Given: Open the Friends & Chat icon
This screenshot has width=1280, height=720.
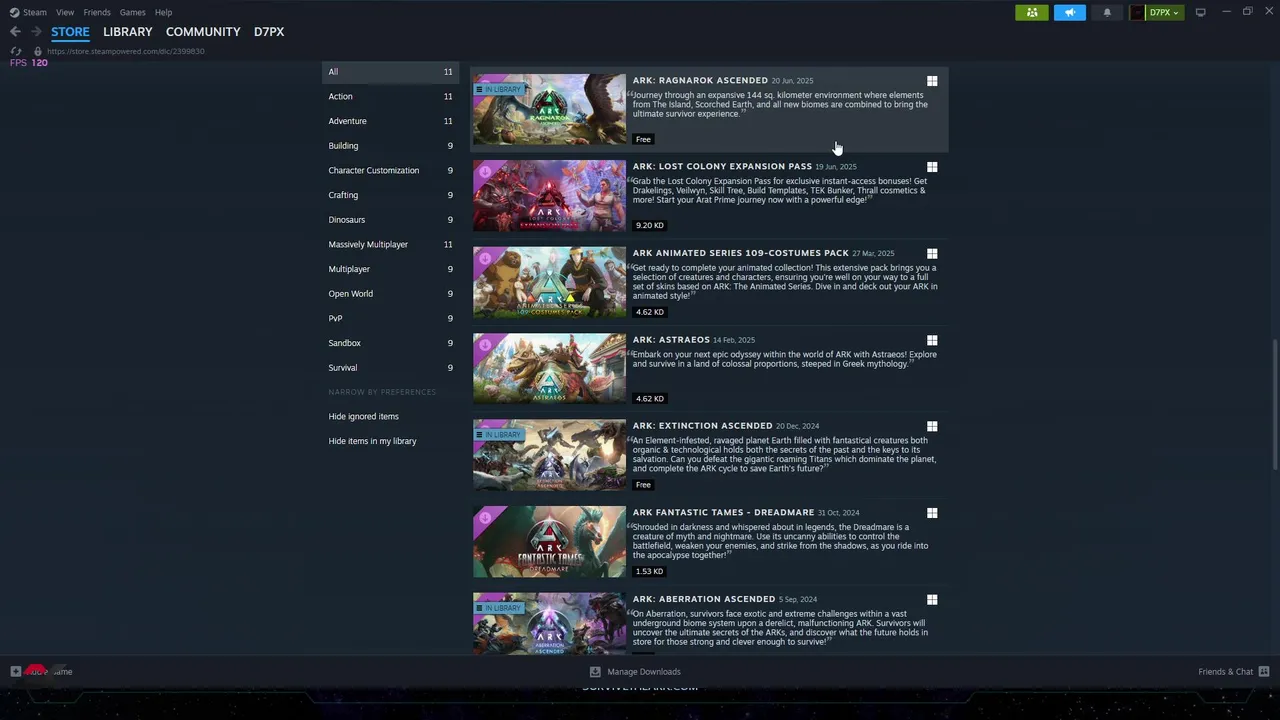Looking at the screenshot, I should point(1264,672).
